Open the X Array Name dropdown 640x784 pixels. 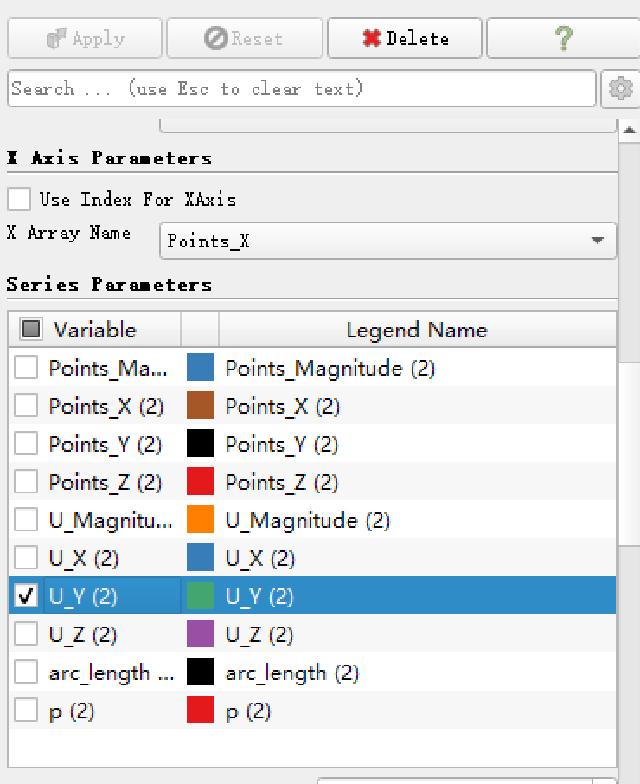[x=388, y=241]
